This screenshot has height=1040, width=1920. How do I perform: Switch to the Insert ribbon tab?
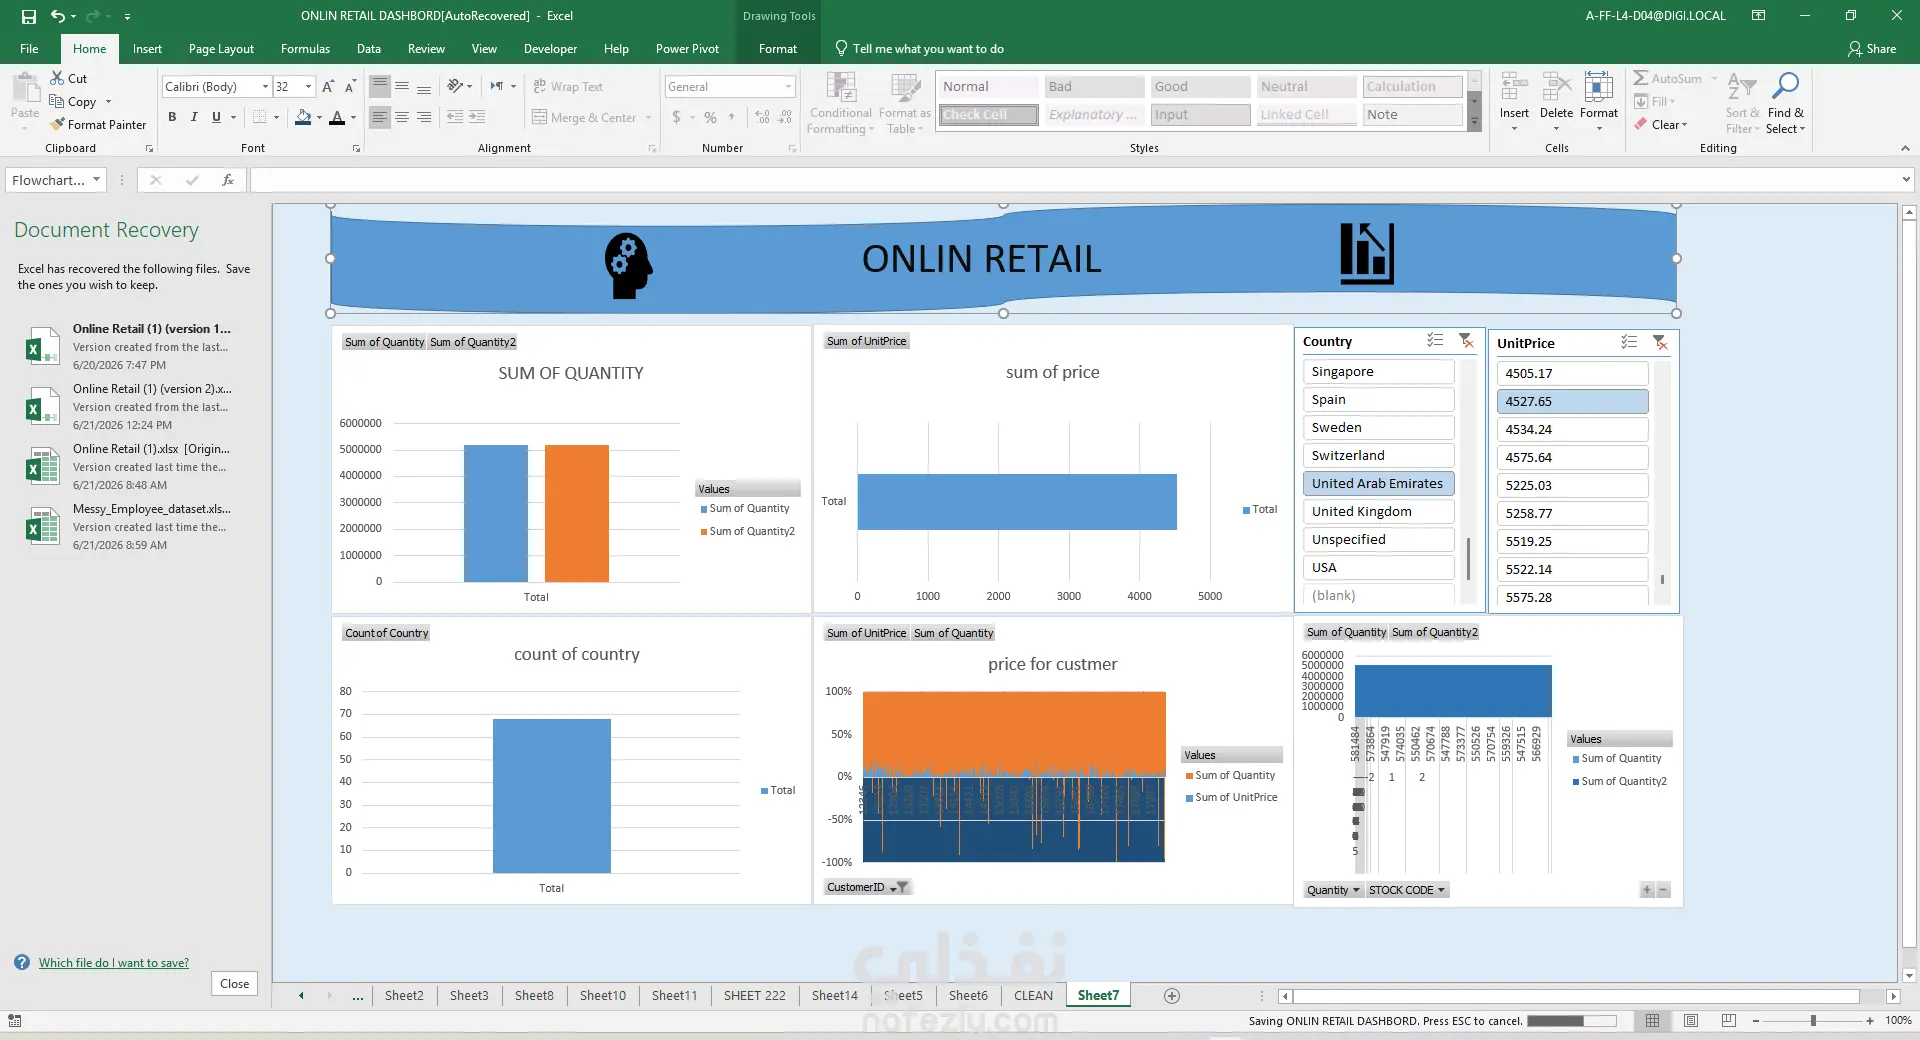click(147, 49)
